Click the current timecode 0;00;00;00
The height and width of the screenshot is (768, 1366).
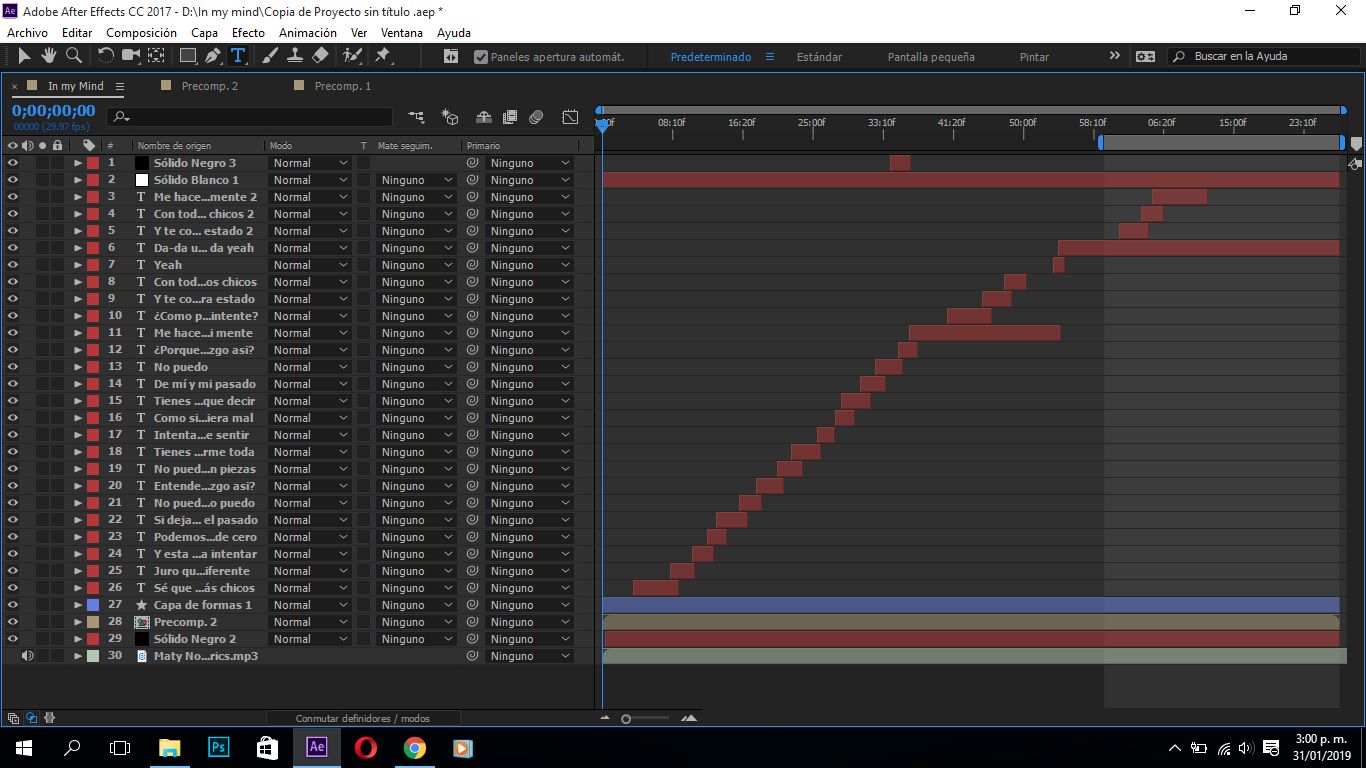coord(54,111)
